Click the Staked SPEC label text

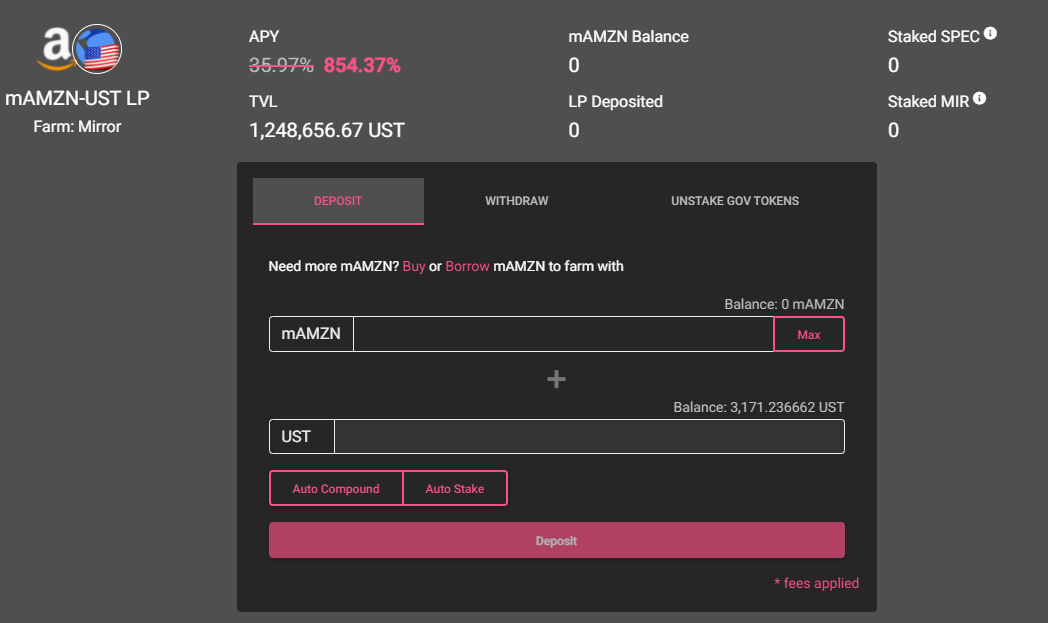coord(933,37)
